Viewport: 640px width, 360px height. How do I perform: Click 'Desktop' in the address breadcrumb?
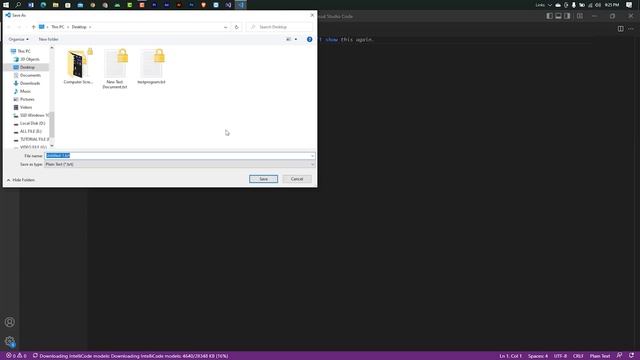(79, 27)
